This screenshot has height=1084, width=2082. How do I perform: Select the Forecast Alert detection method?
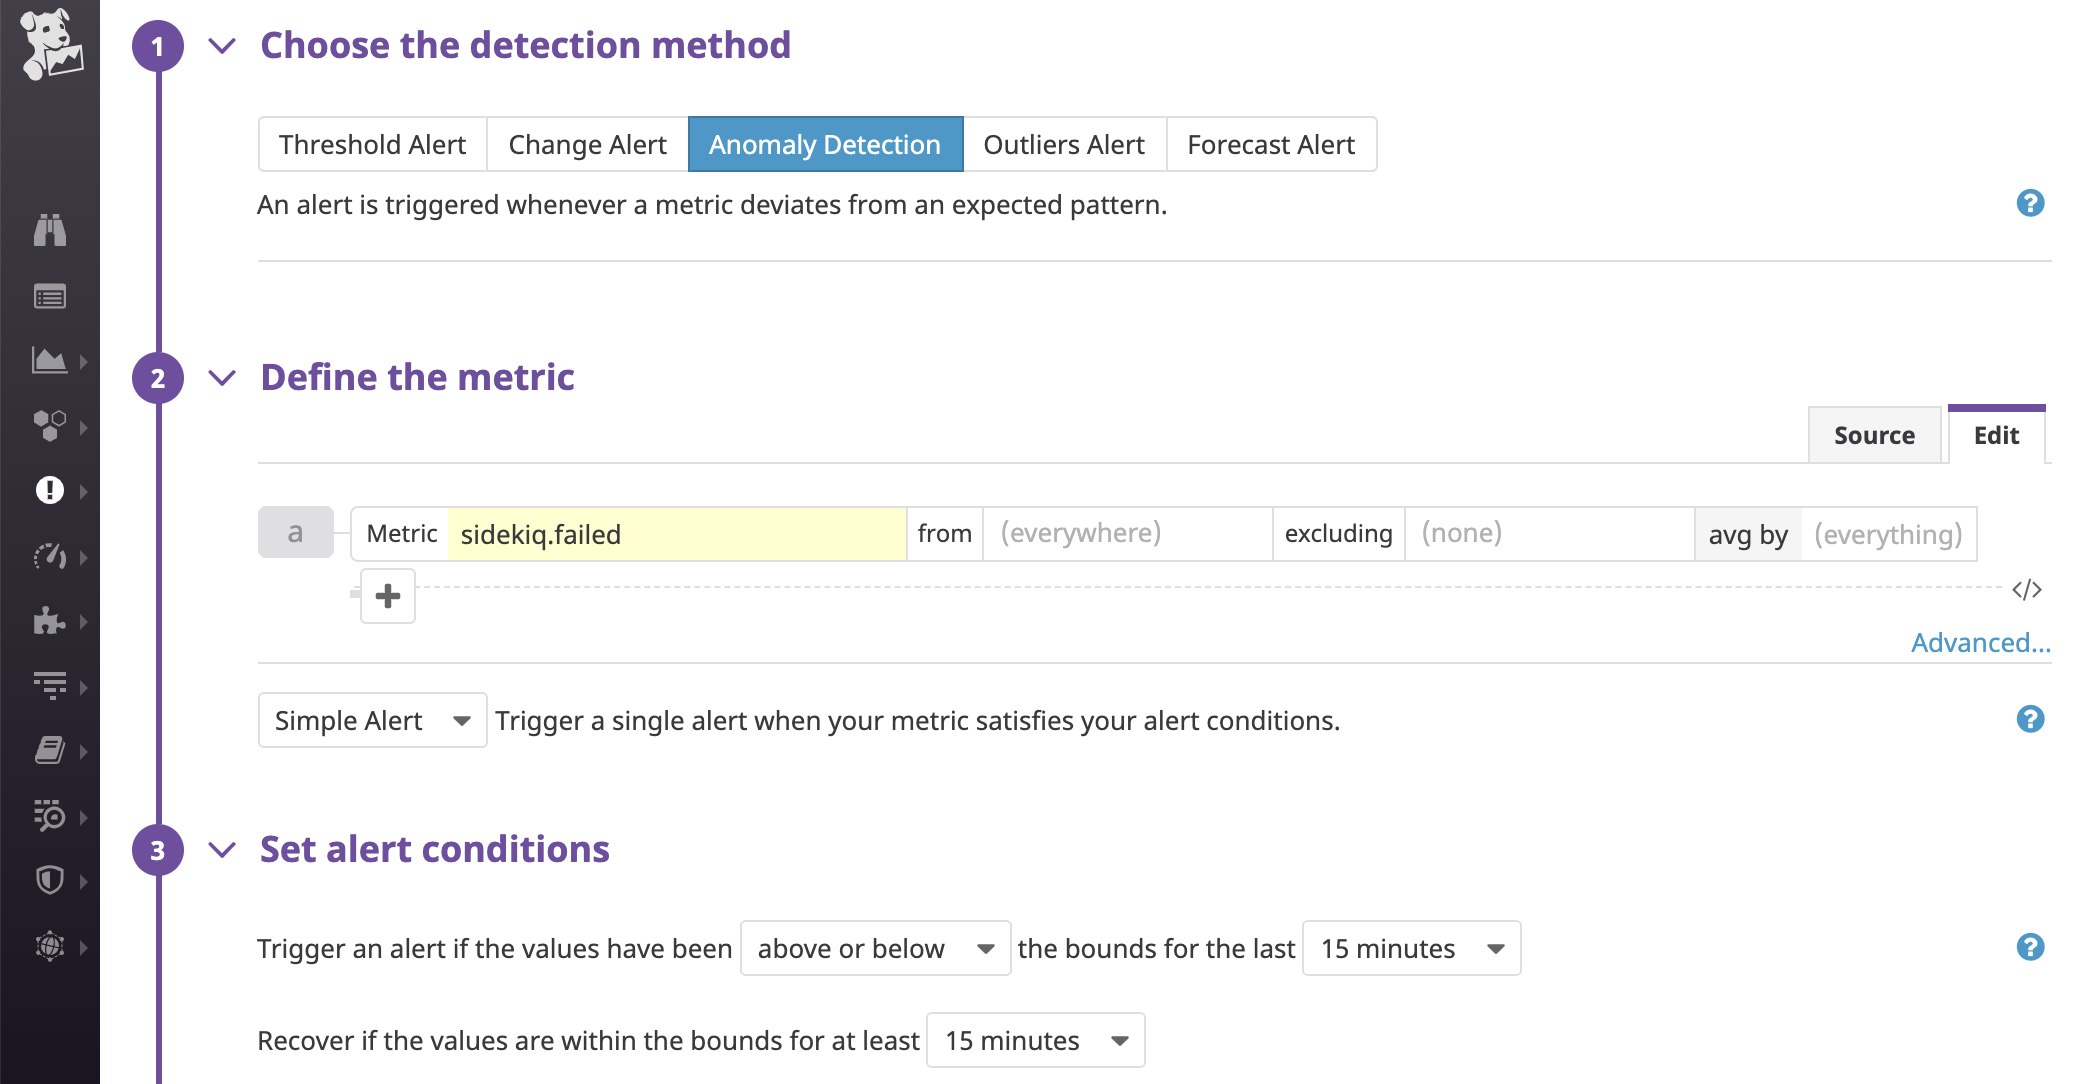point(1271,145)
